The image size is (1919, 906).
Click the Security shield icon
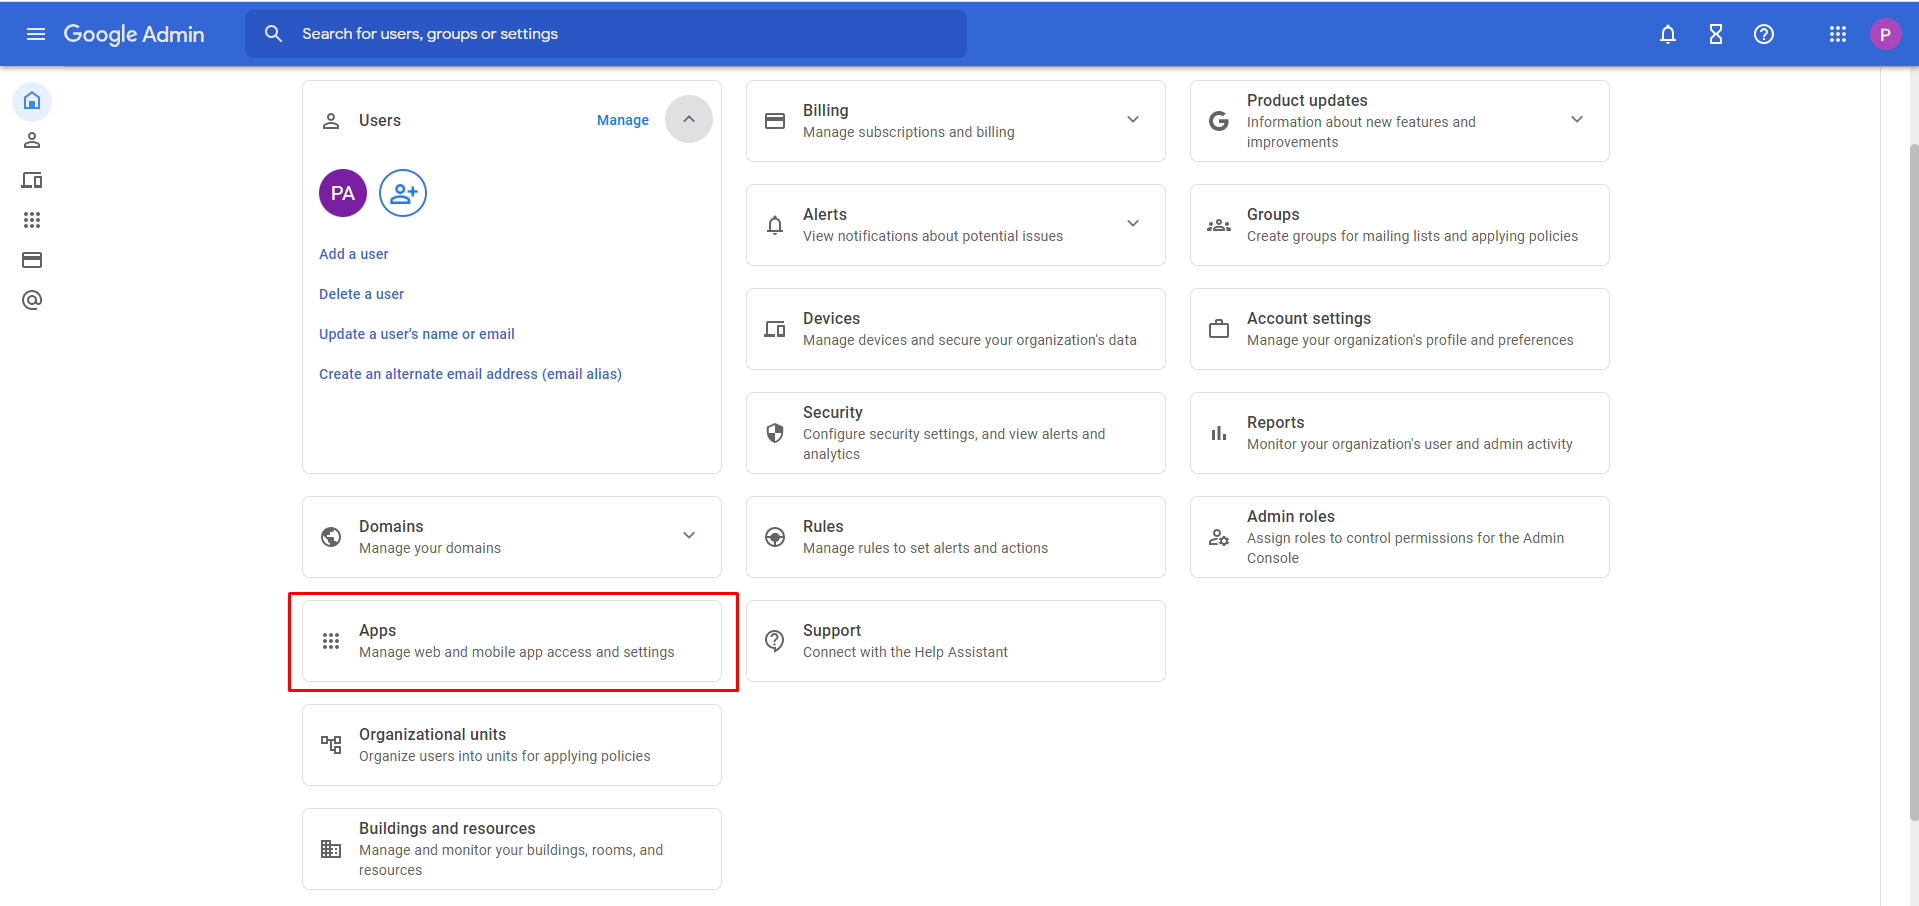tap(775, 433)
